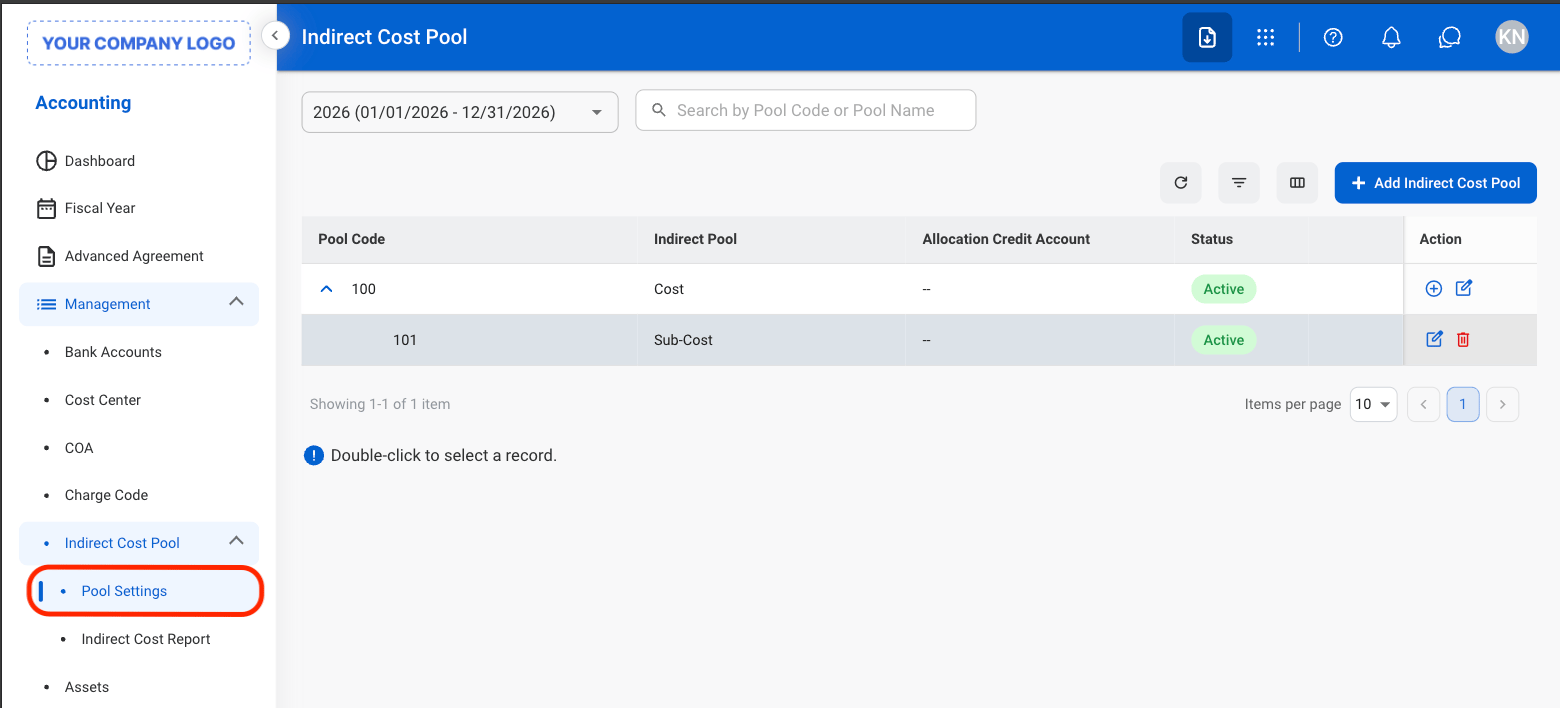
Task: Click the Active status badge in row 101
Action: (x=1224, y=340)
